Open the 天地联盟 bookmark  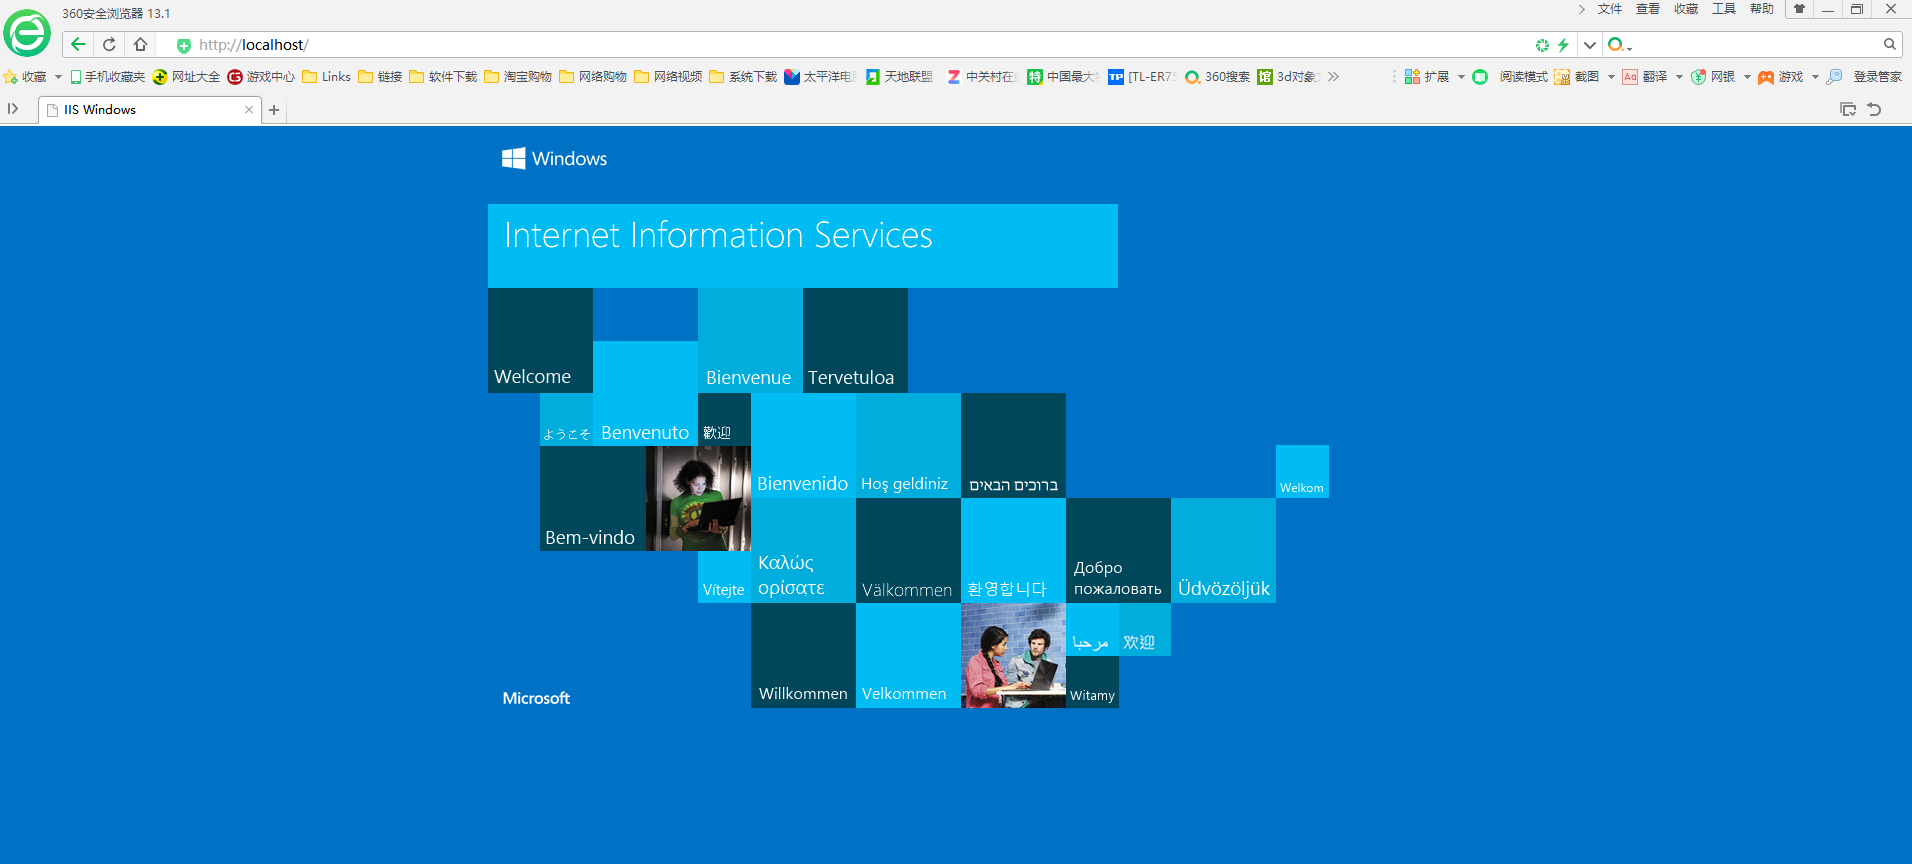[x=899, y=77]
